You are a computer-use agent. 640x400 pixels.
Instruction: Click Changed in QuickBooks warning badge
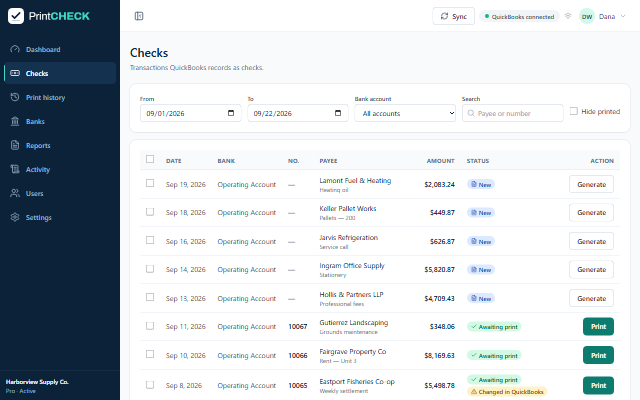coord(507,392)
